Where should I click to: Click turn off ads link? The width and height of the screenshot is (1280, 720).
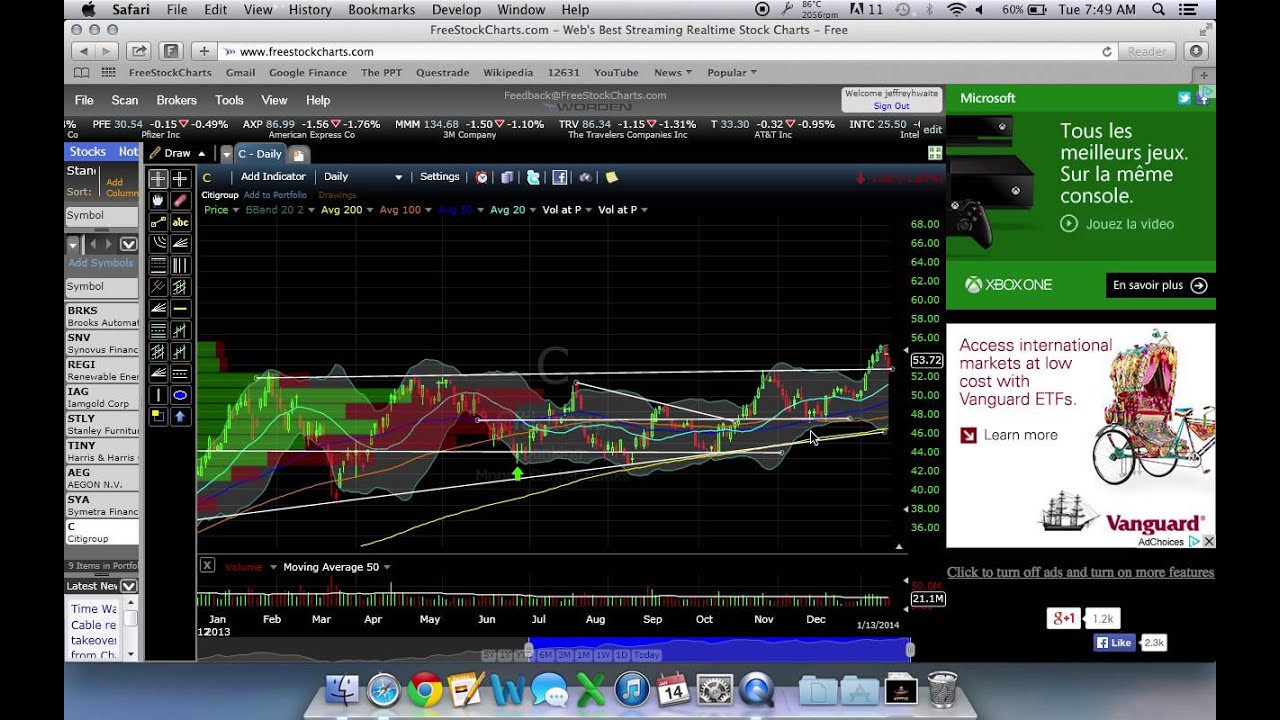[1080, 572]
